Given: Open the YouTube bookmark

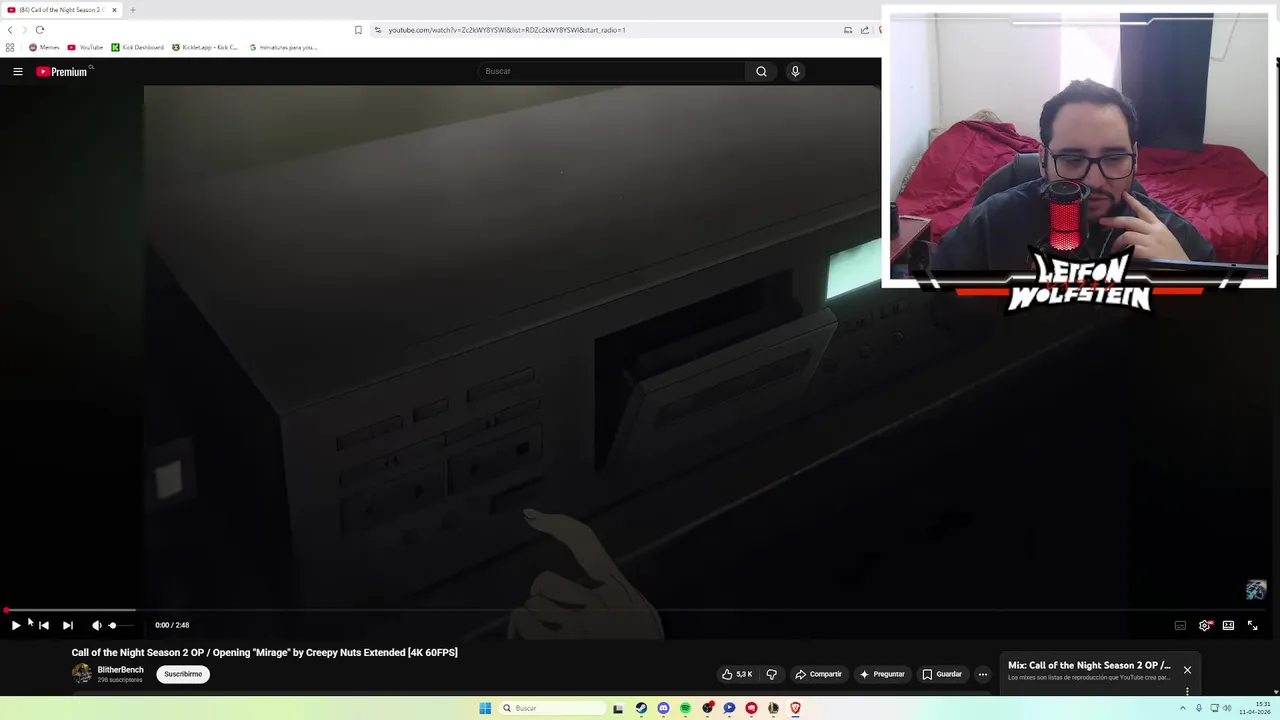Looking at the screenshot, I should 85,47.
